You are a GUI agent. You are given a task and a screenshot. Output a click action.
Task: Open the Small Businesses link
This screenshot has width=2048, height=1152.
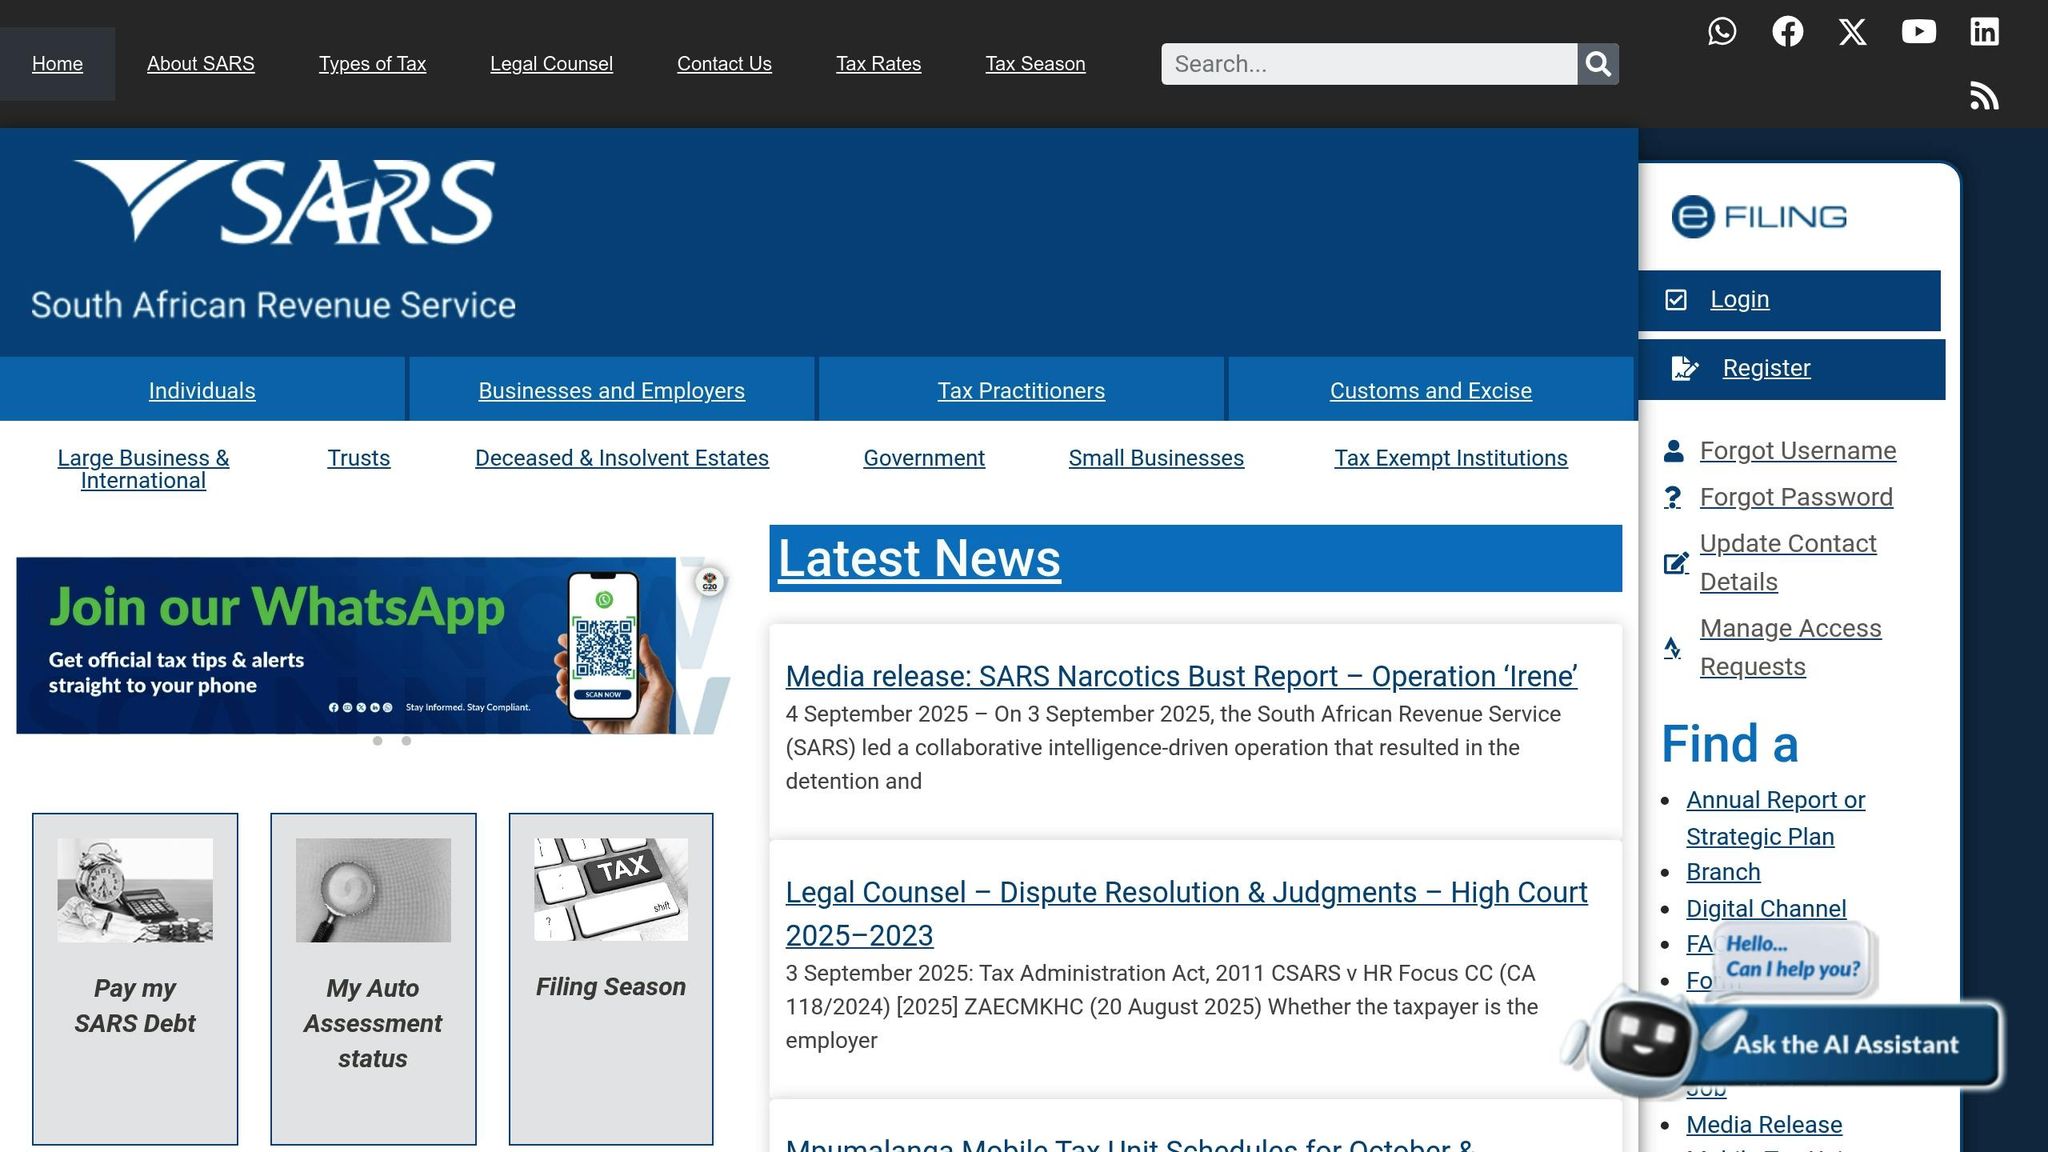pyautogui.click(x=1156, y=458)
